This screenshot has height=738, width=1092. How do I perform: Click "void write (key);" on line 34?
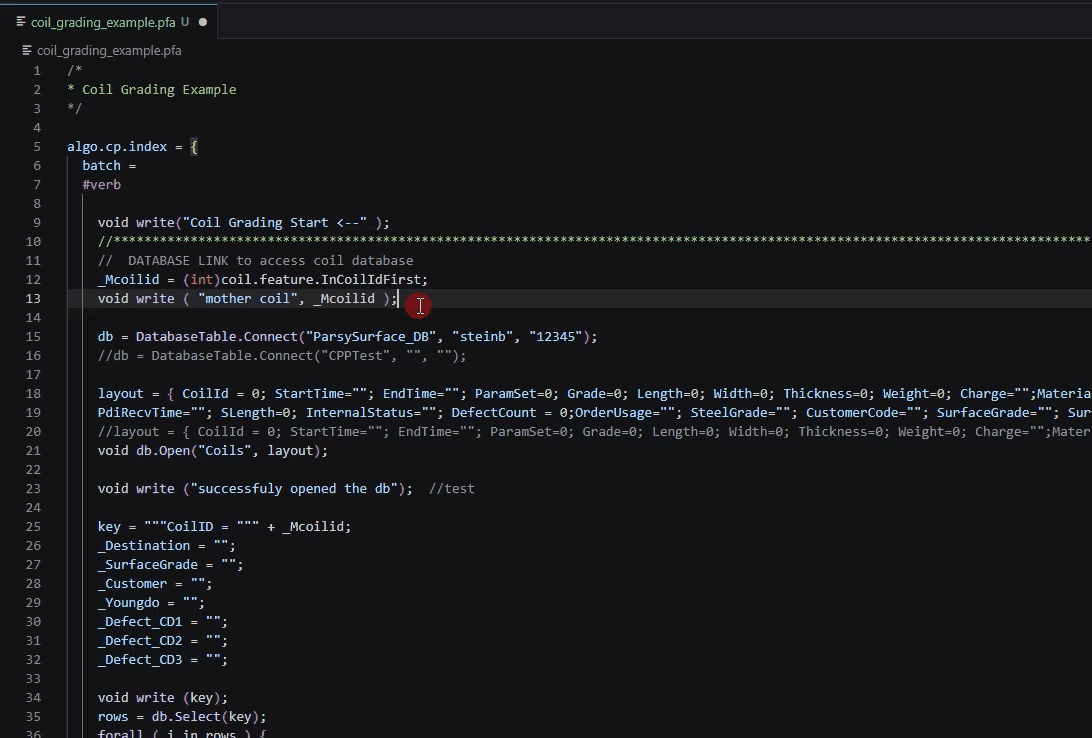tap(163, 698)
